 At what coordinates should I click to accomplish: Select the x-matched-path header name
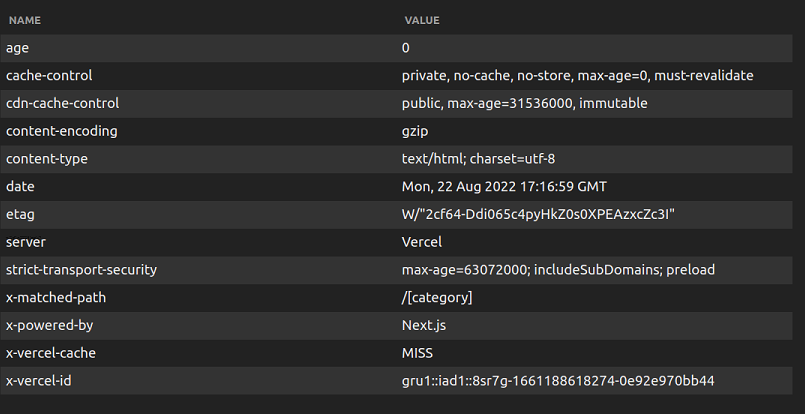point(56,297)
